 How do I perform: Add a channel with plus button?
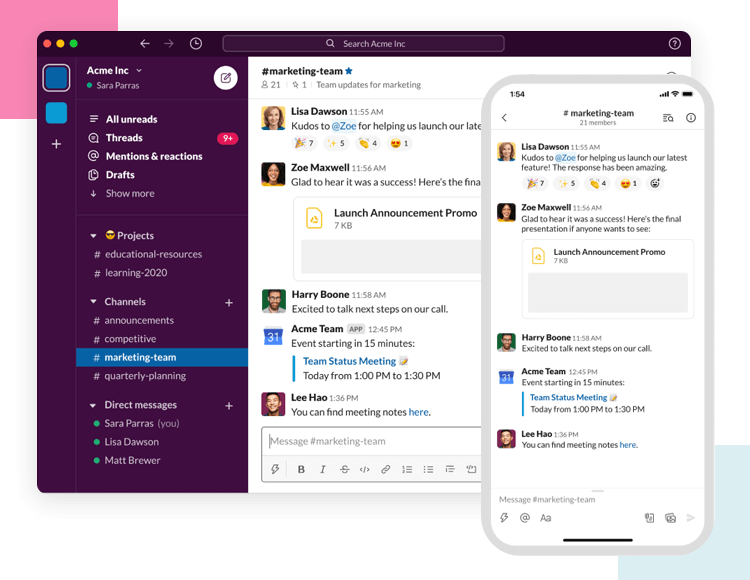pyautogui.click(x=229, y=303)
